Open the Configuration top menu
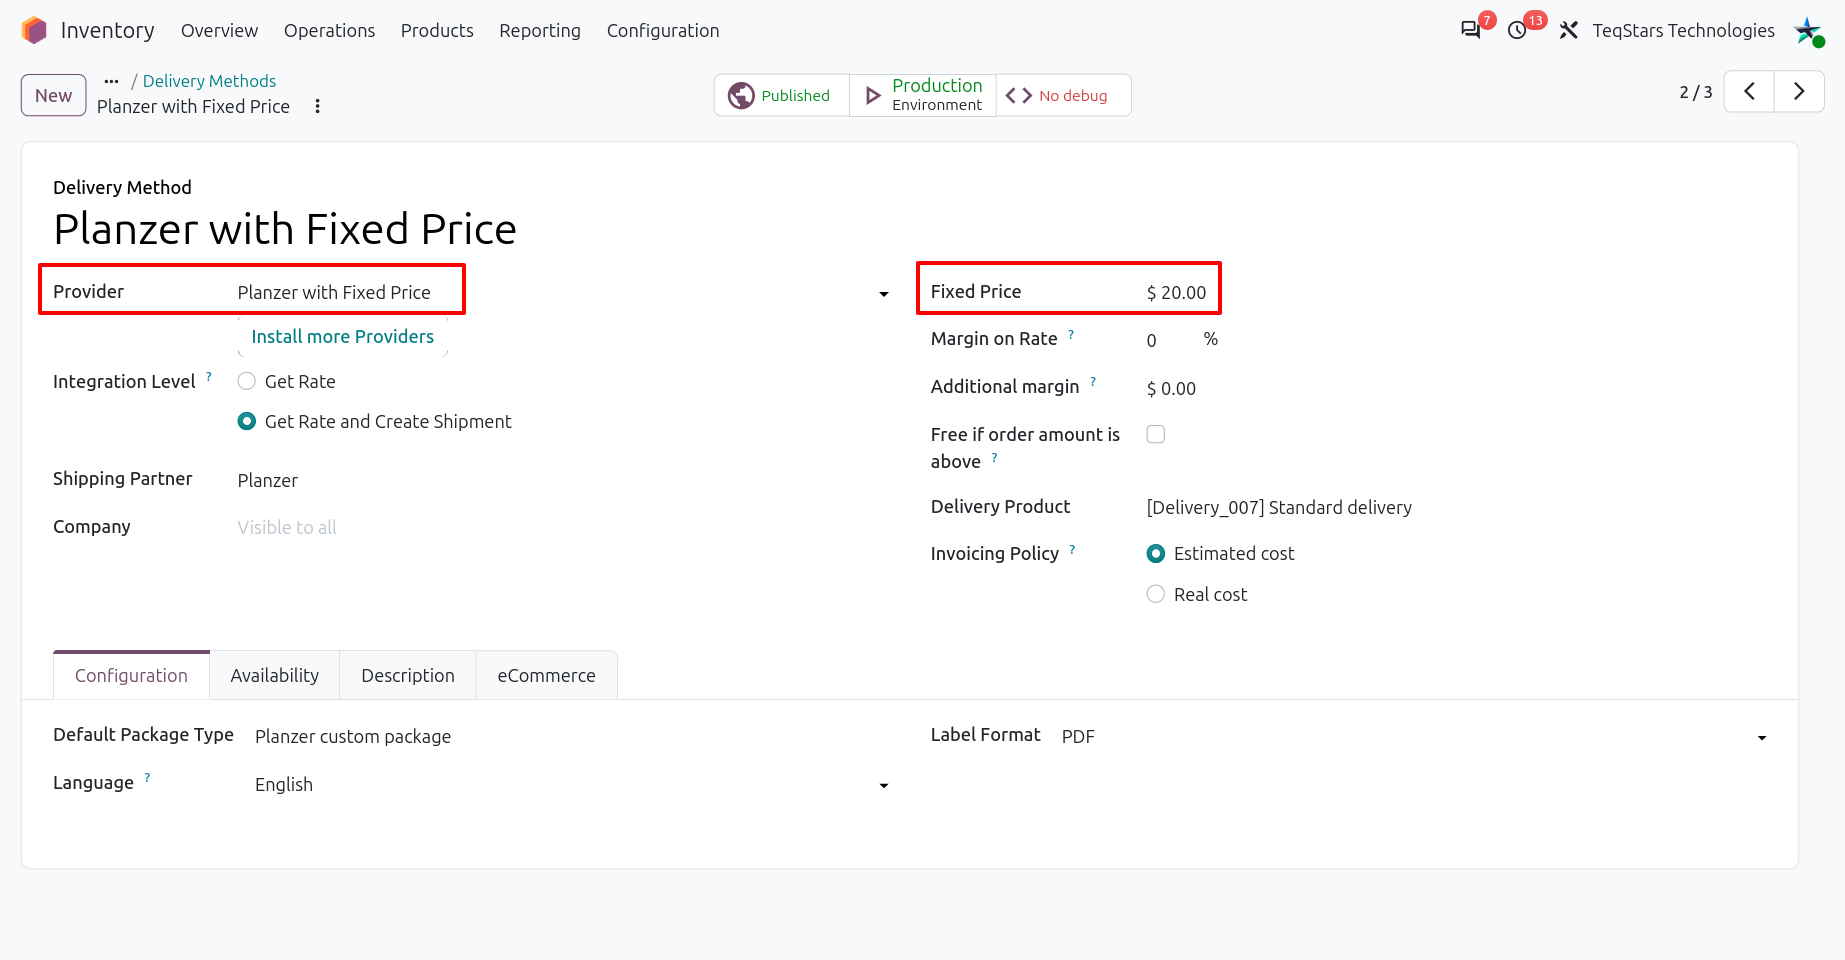The height and width of the screenshot is (960, 1845). [x=663, y=31]
